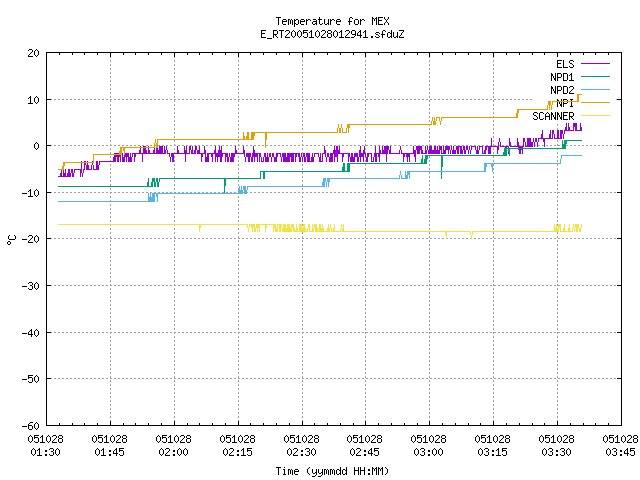Viewport: 640px width, 480px height.
Task: Click the y-axis label -60
Action: pos(31,426)
